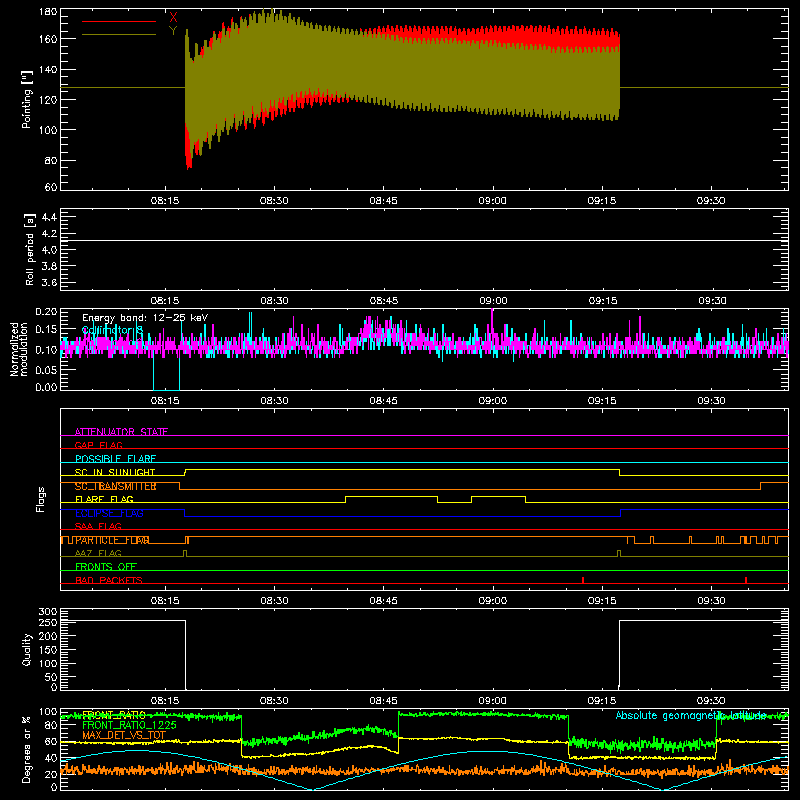Click the Pointing axis title
Image resolution: width=800 pixels, height=800 pixels.
pyautogui.click(x=27, y=99)
